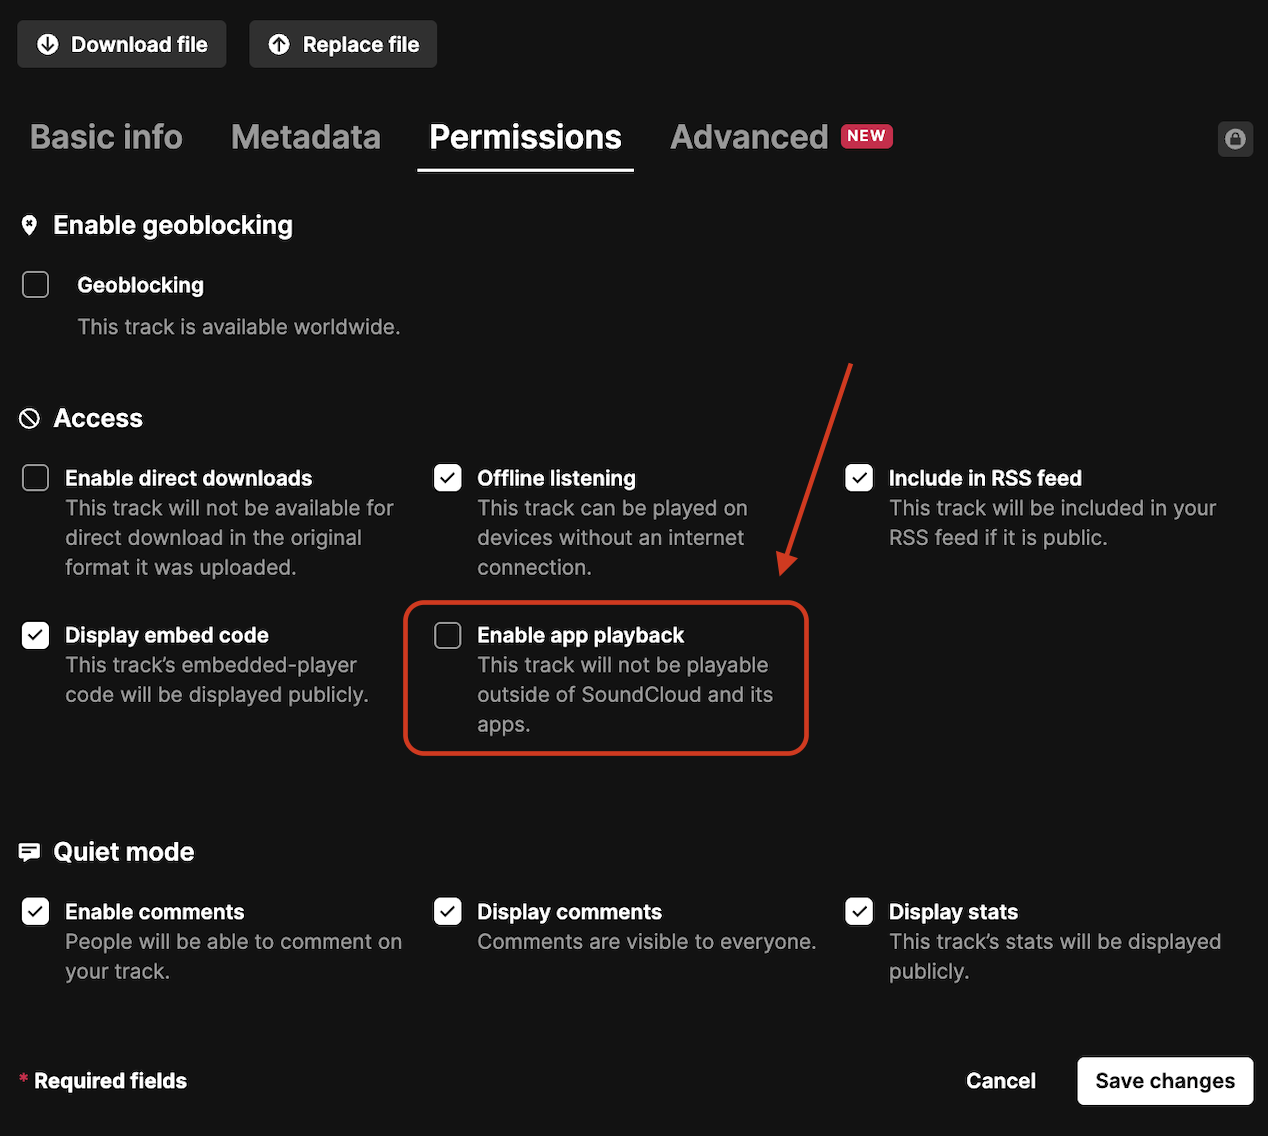
Task: Enable the Geoblocking checkbox
Action: coord(35,284)
